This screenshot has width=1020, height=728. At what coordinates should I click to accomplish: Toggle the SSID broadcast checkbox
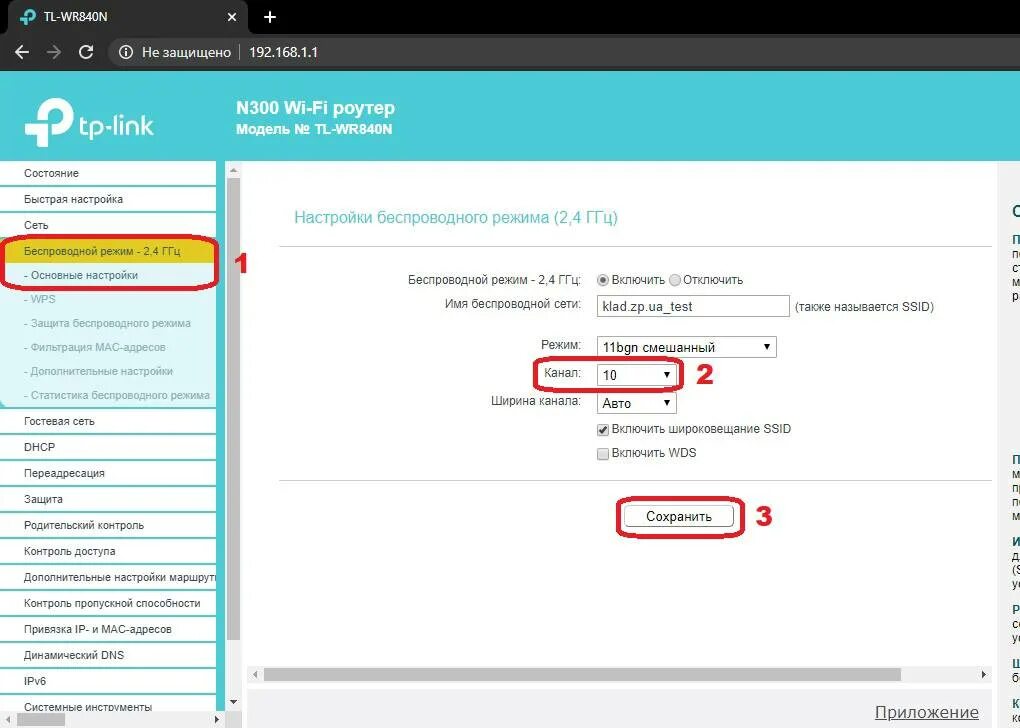coord(602,429)
